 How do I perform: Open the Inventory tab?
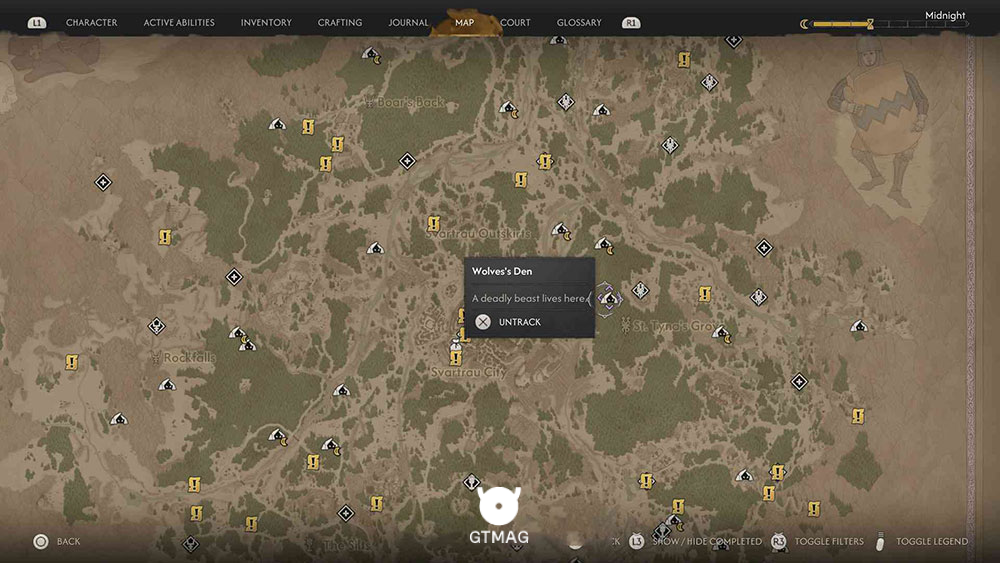(266, 22)
